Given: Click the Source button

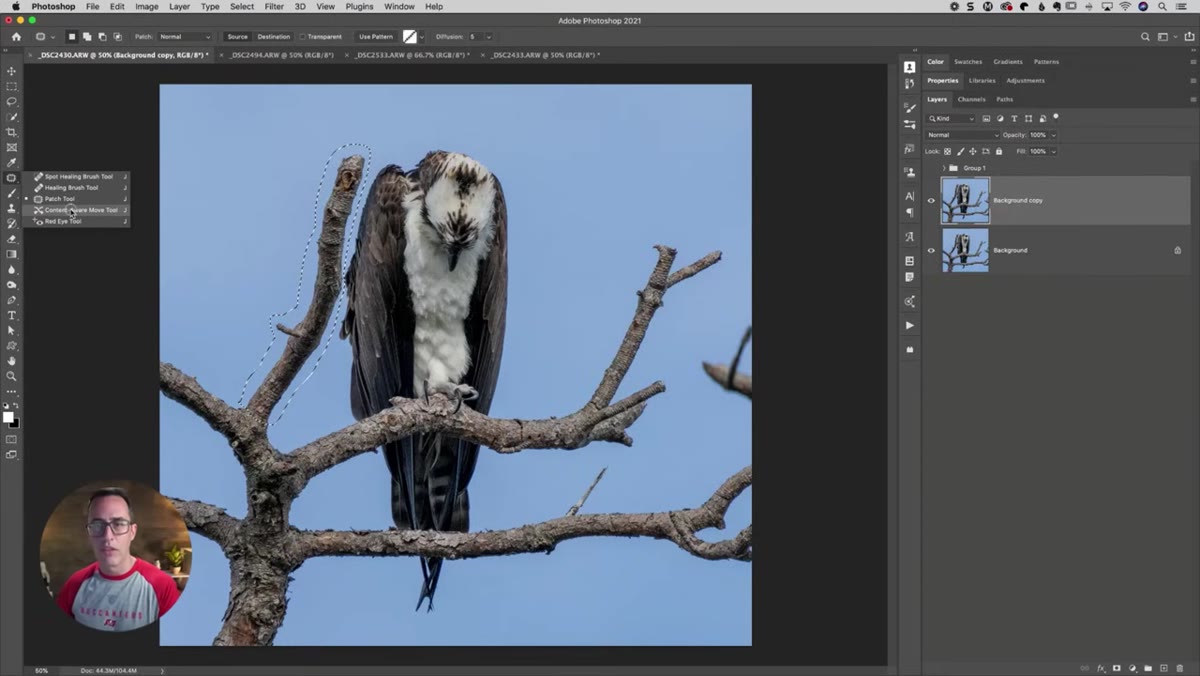Looking at the screenshot, I should click(237, 37).
